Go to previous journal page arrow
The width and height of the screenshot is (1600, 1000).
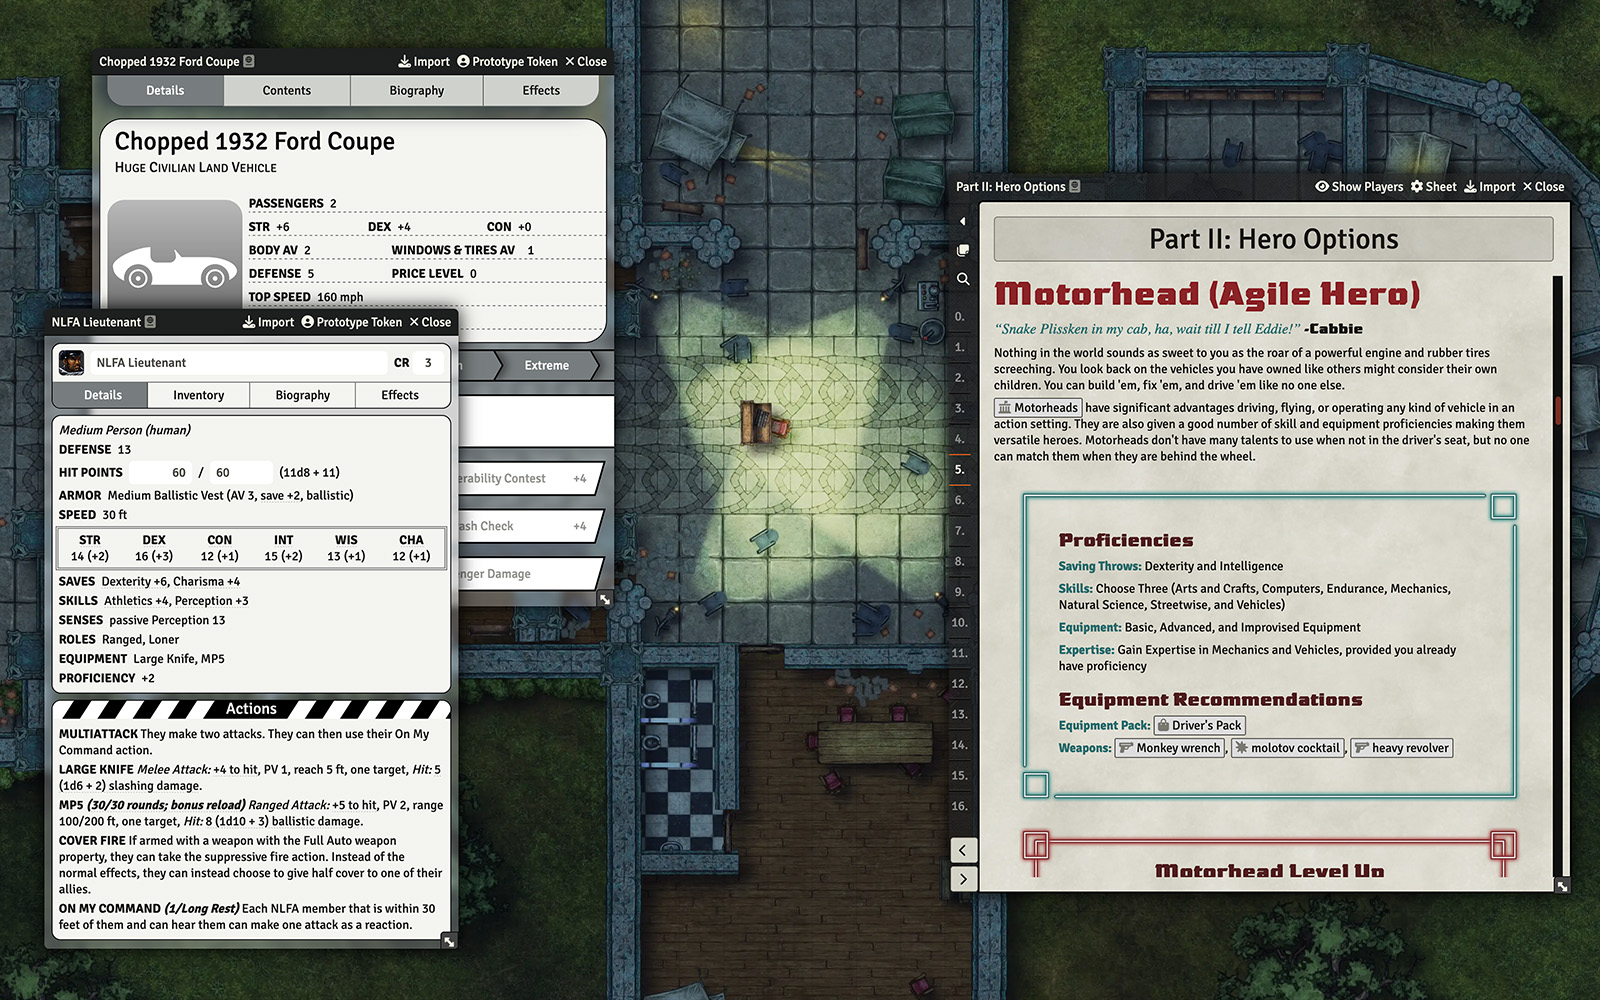(x=962, y=850)
